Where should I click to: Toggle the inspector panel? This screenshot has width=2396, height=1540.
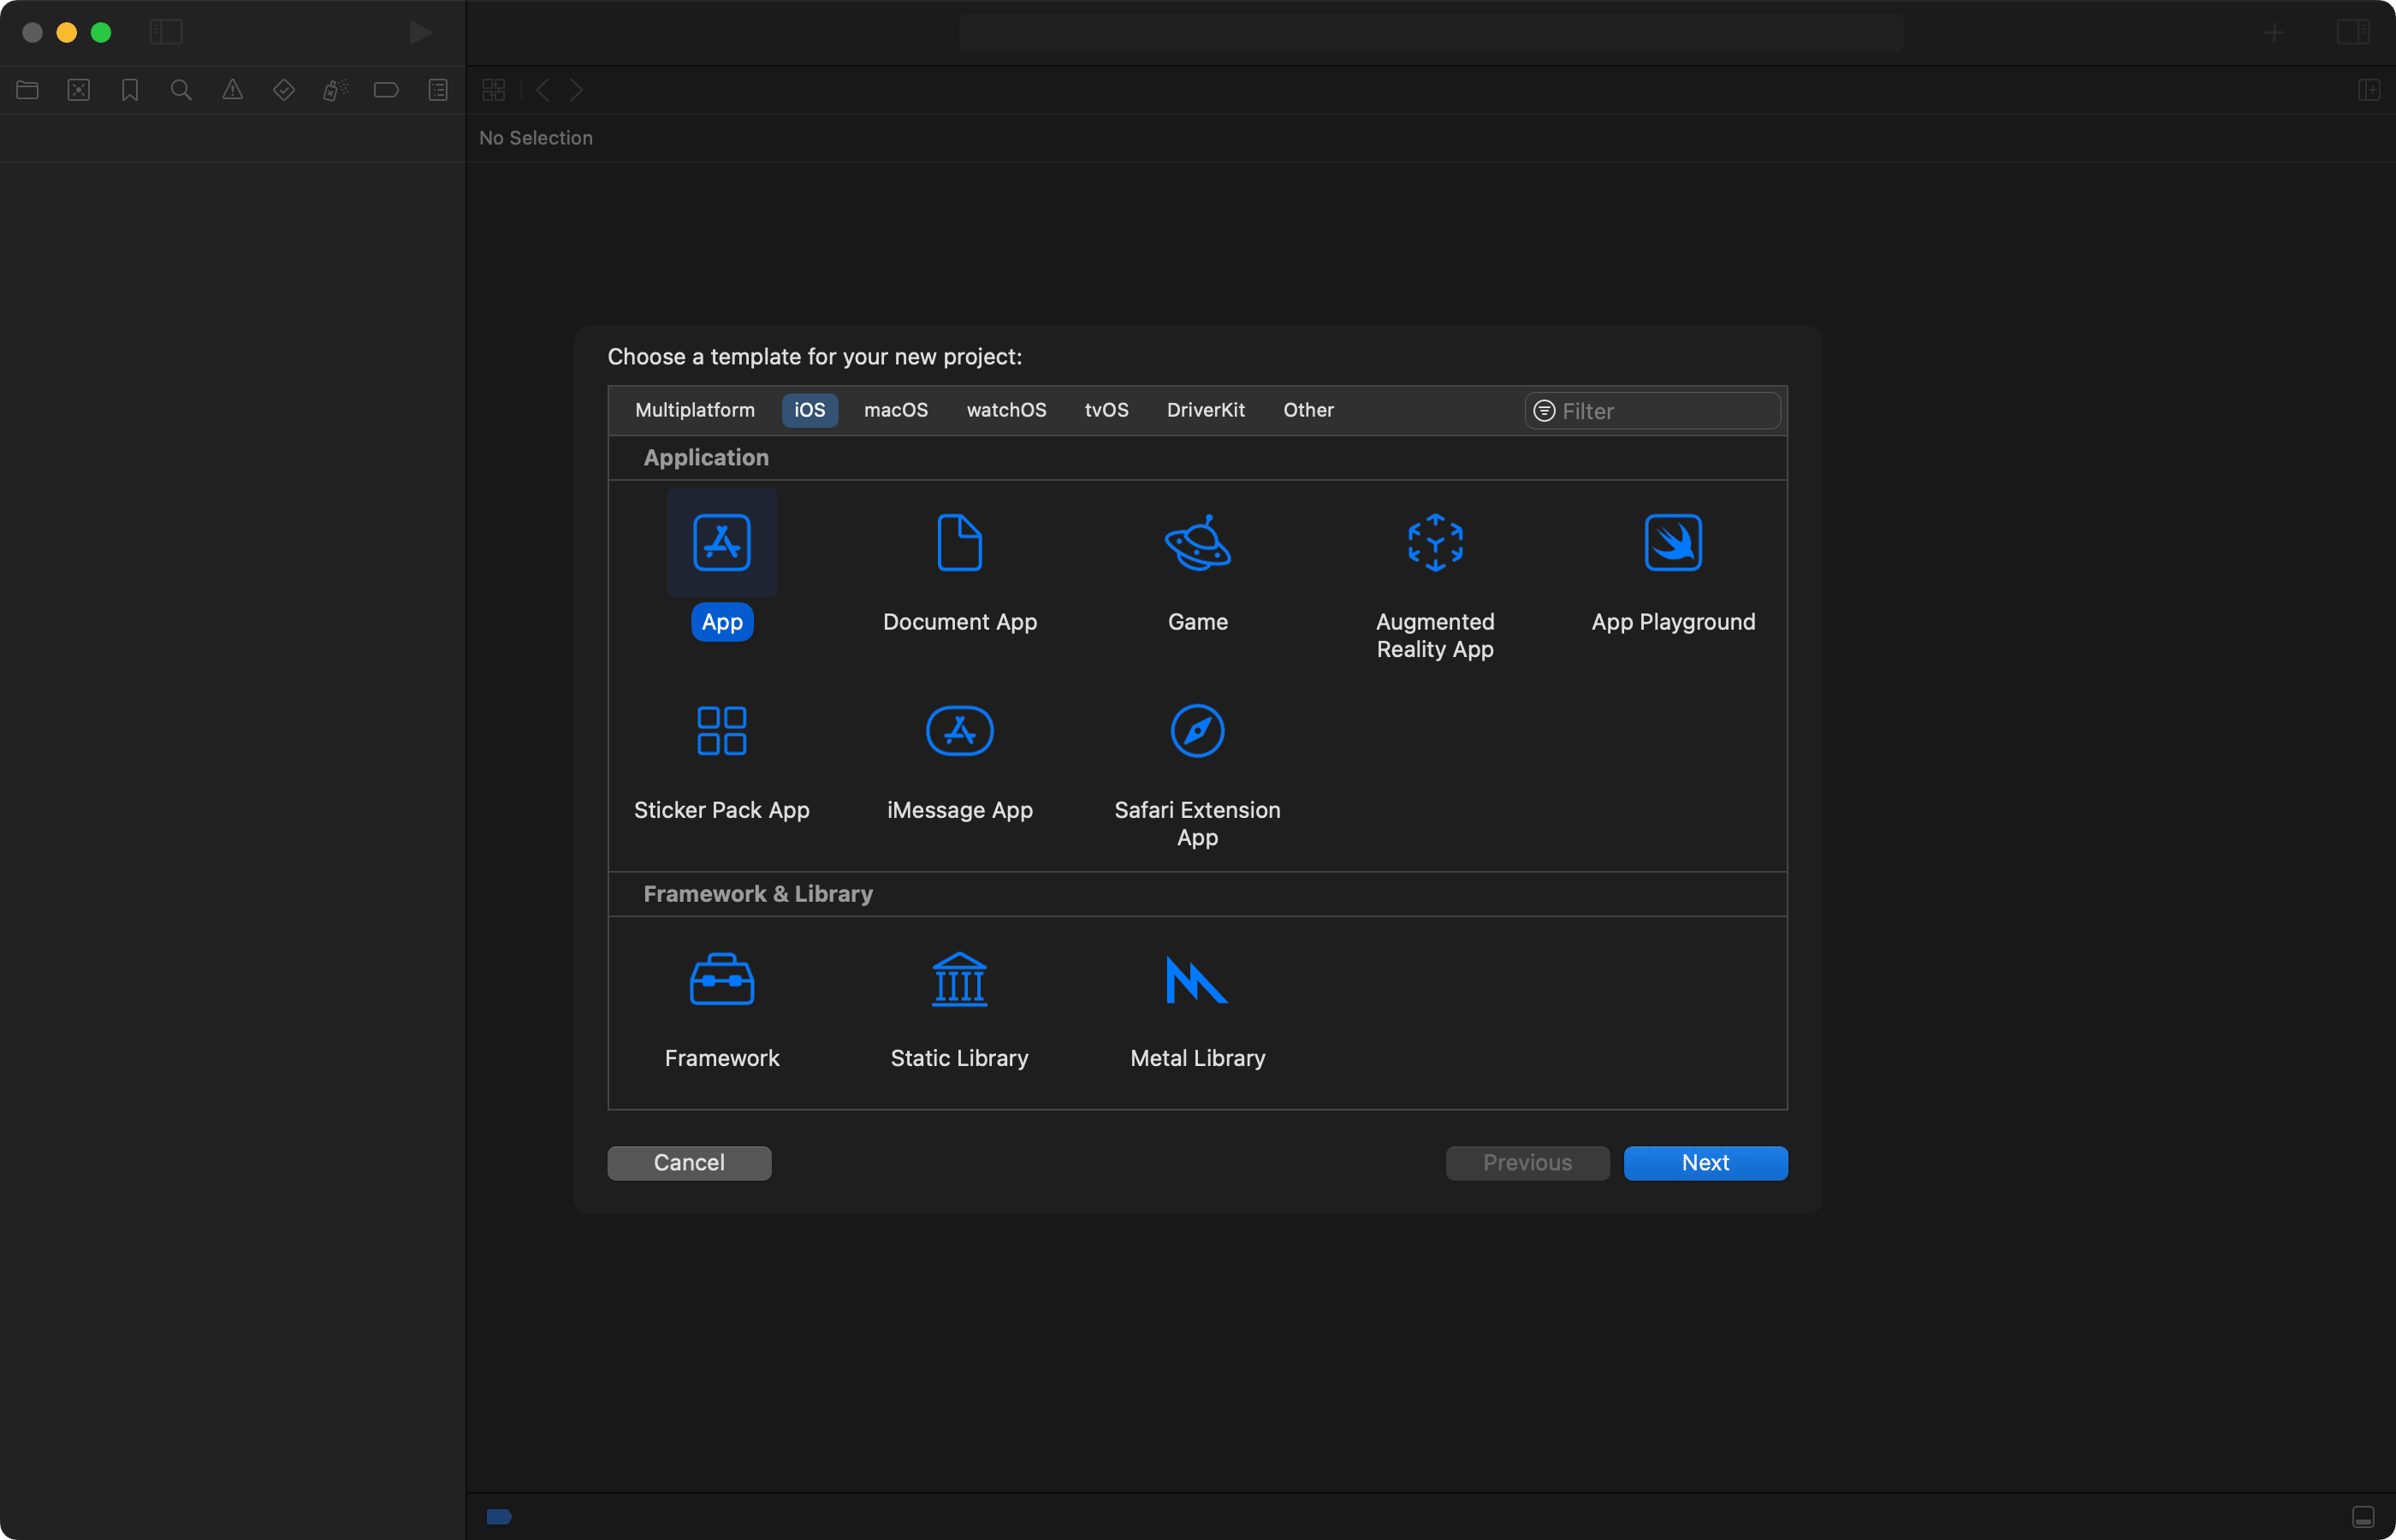click(x=2353, y=32)
